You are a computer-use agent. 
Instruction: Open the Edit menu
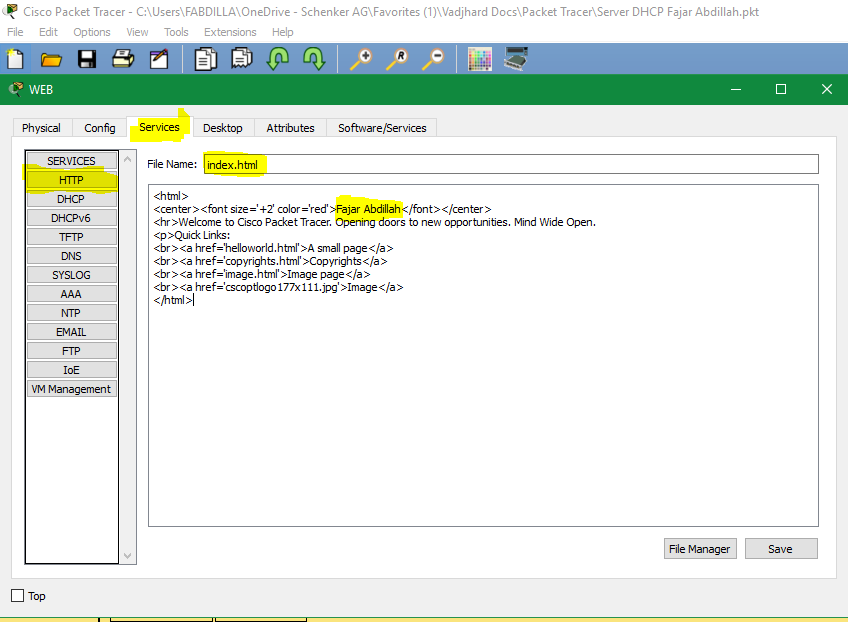(x=48, y=32)
